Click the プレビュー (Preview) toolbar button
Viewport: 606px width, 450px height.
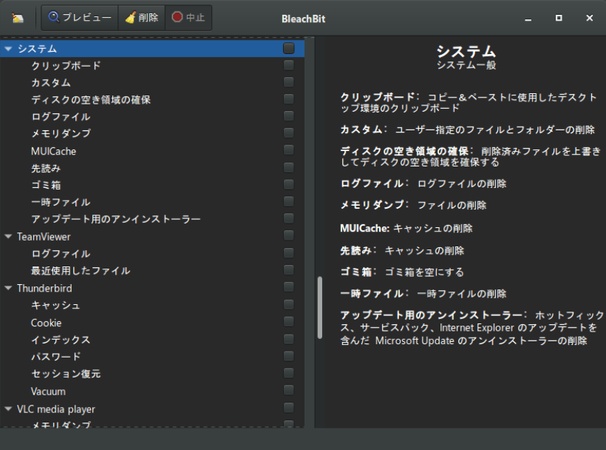79,17
